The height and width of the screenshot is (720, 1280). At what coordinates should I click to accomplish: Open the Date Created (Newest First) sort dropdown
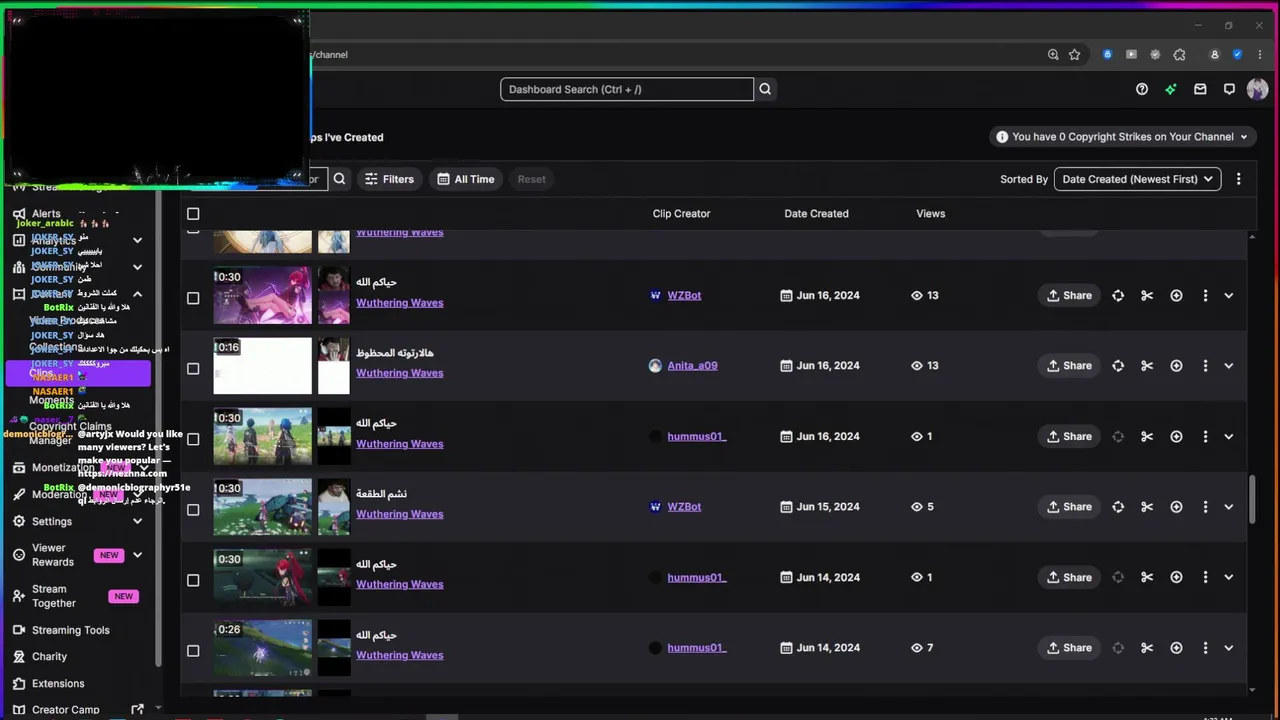click(x=1137, y=179)
